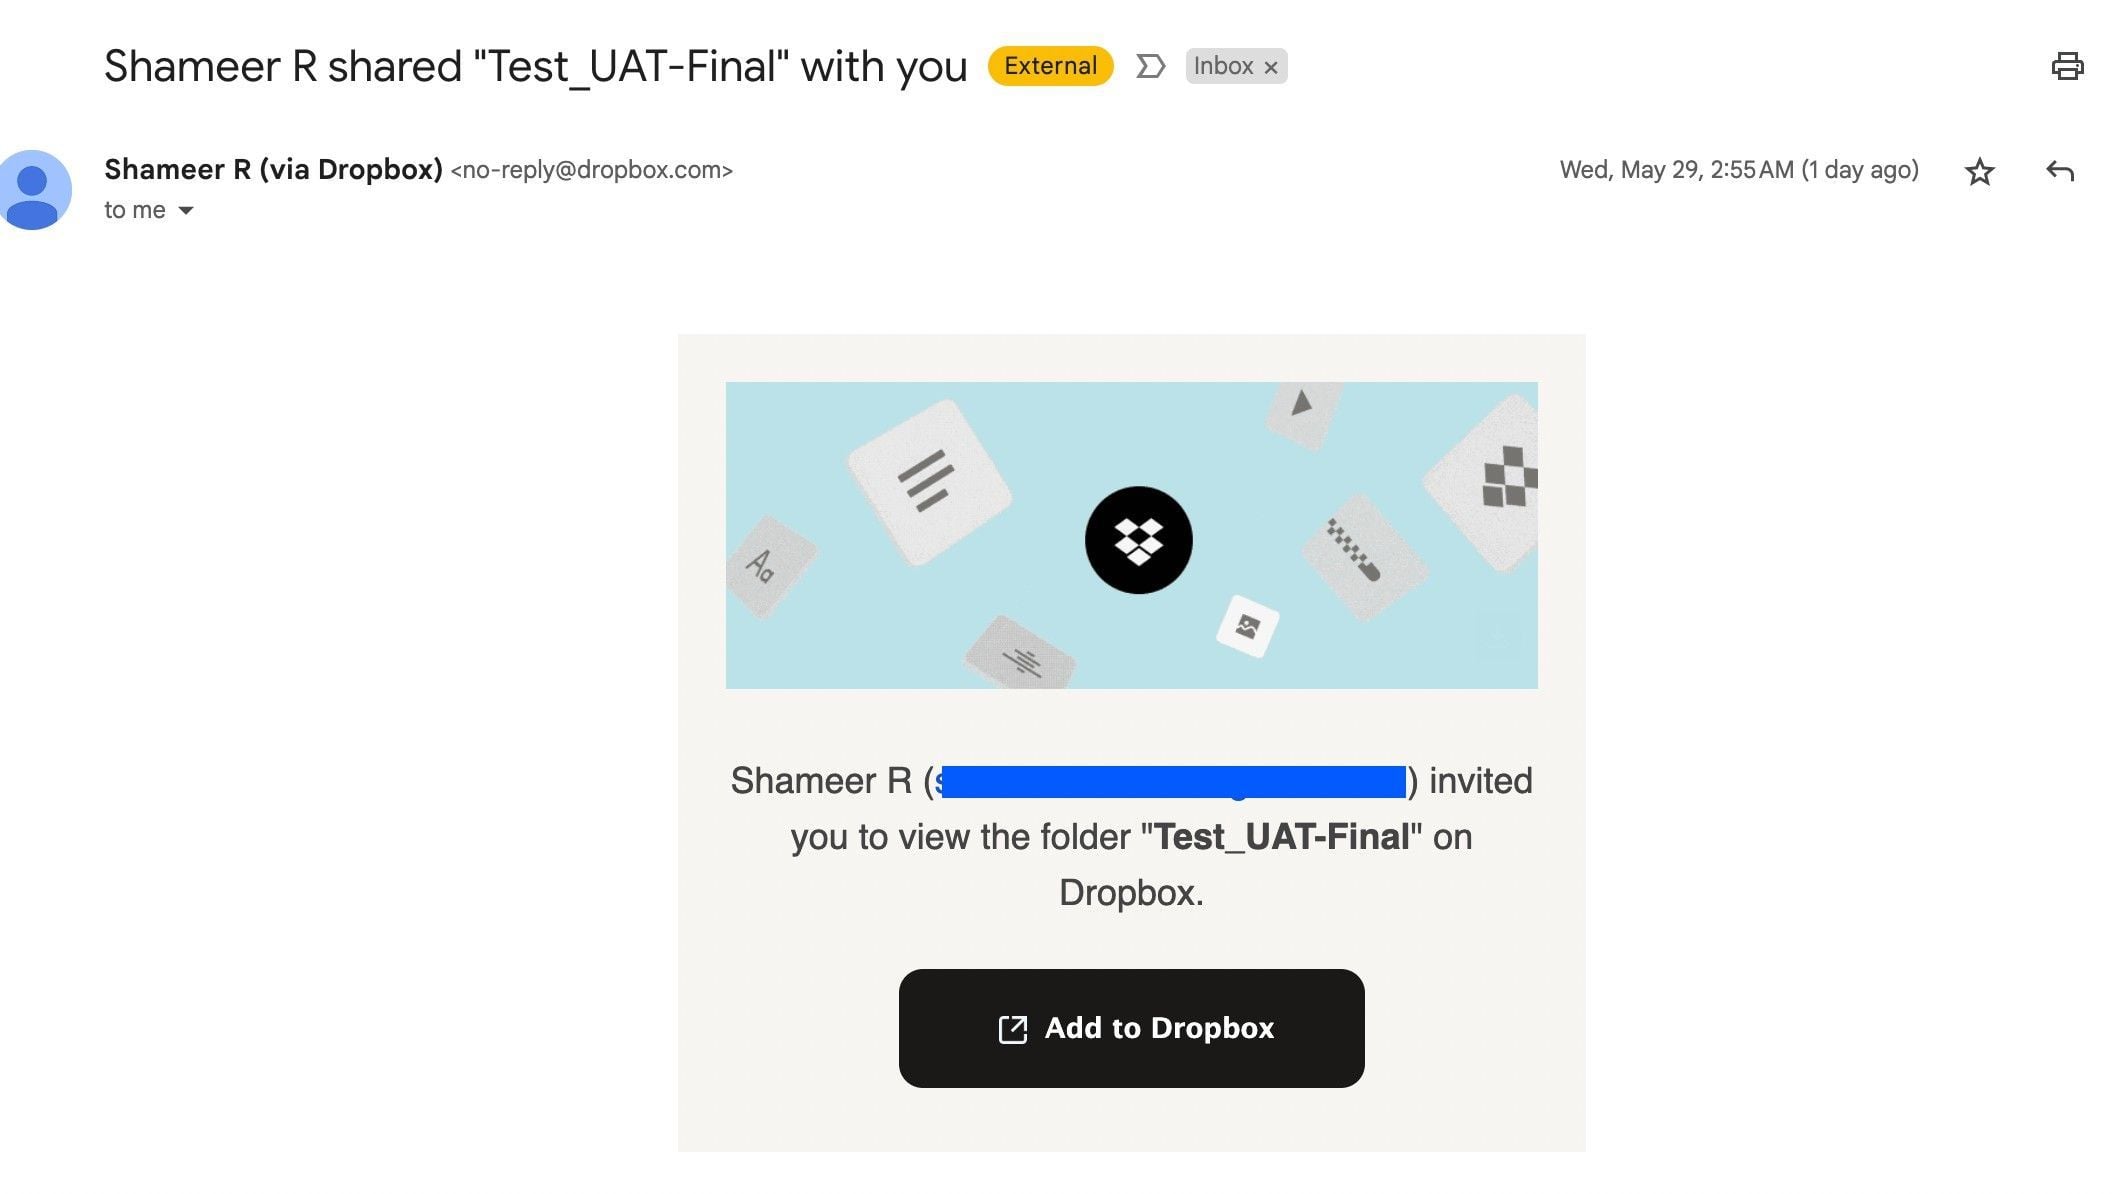Click the Inbox label chip
This screenshot has height=1194, width=2112.
(x=1222, y=66)
